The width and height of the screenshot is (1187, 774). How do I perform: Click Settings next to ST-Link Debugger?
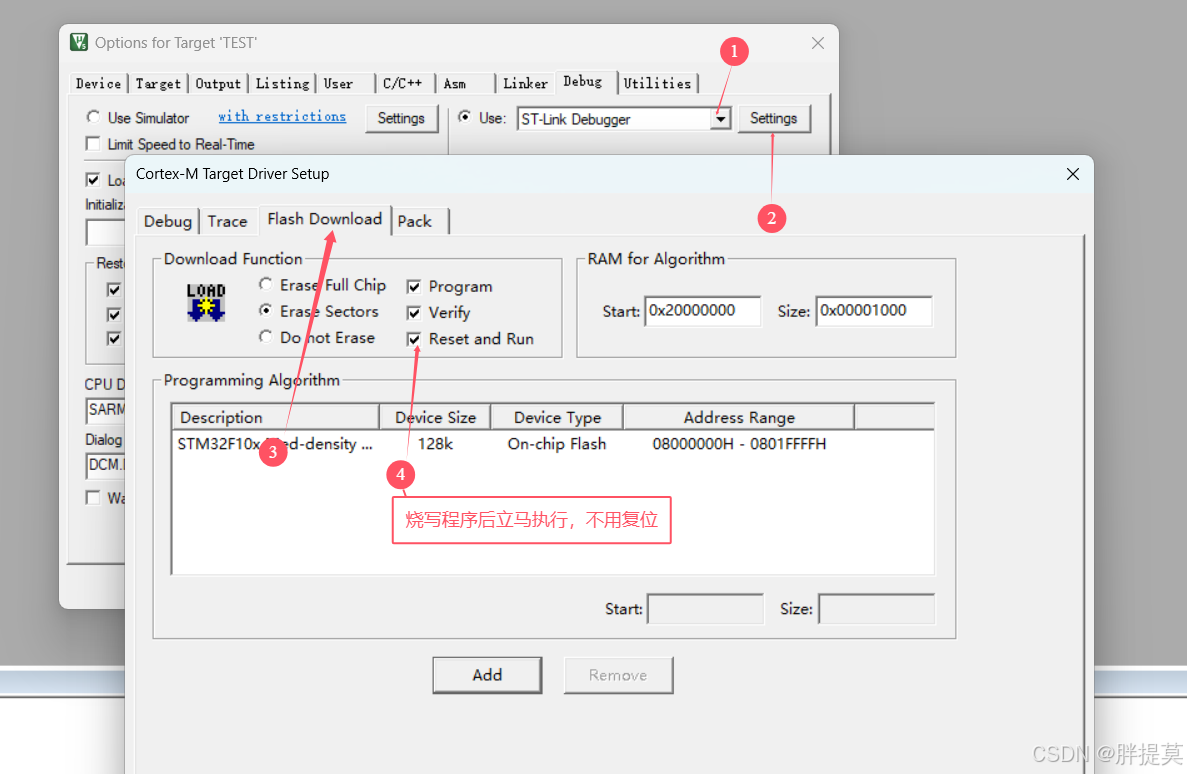tap(773, 118)
